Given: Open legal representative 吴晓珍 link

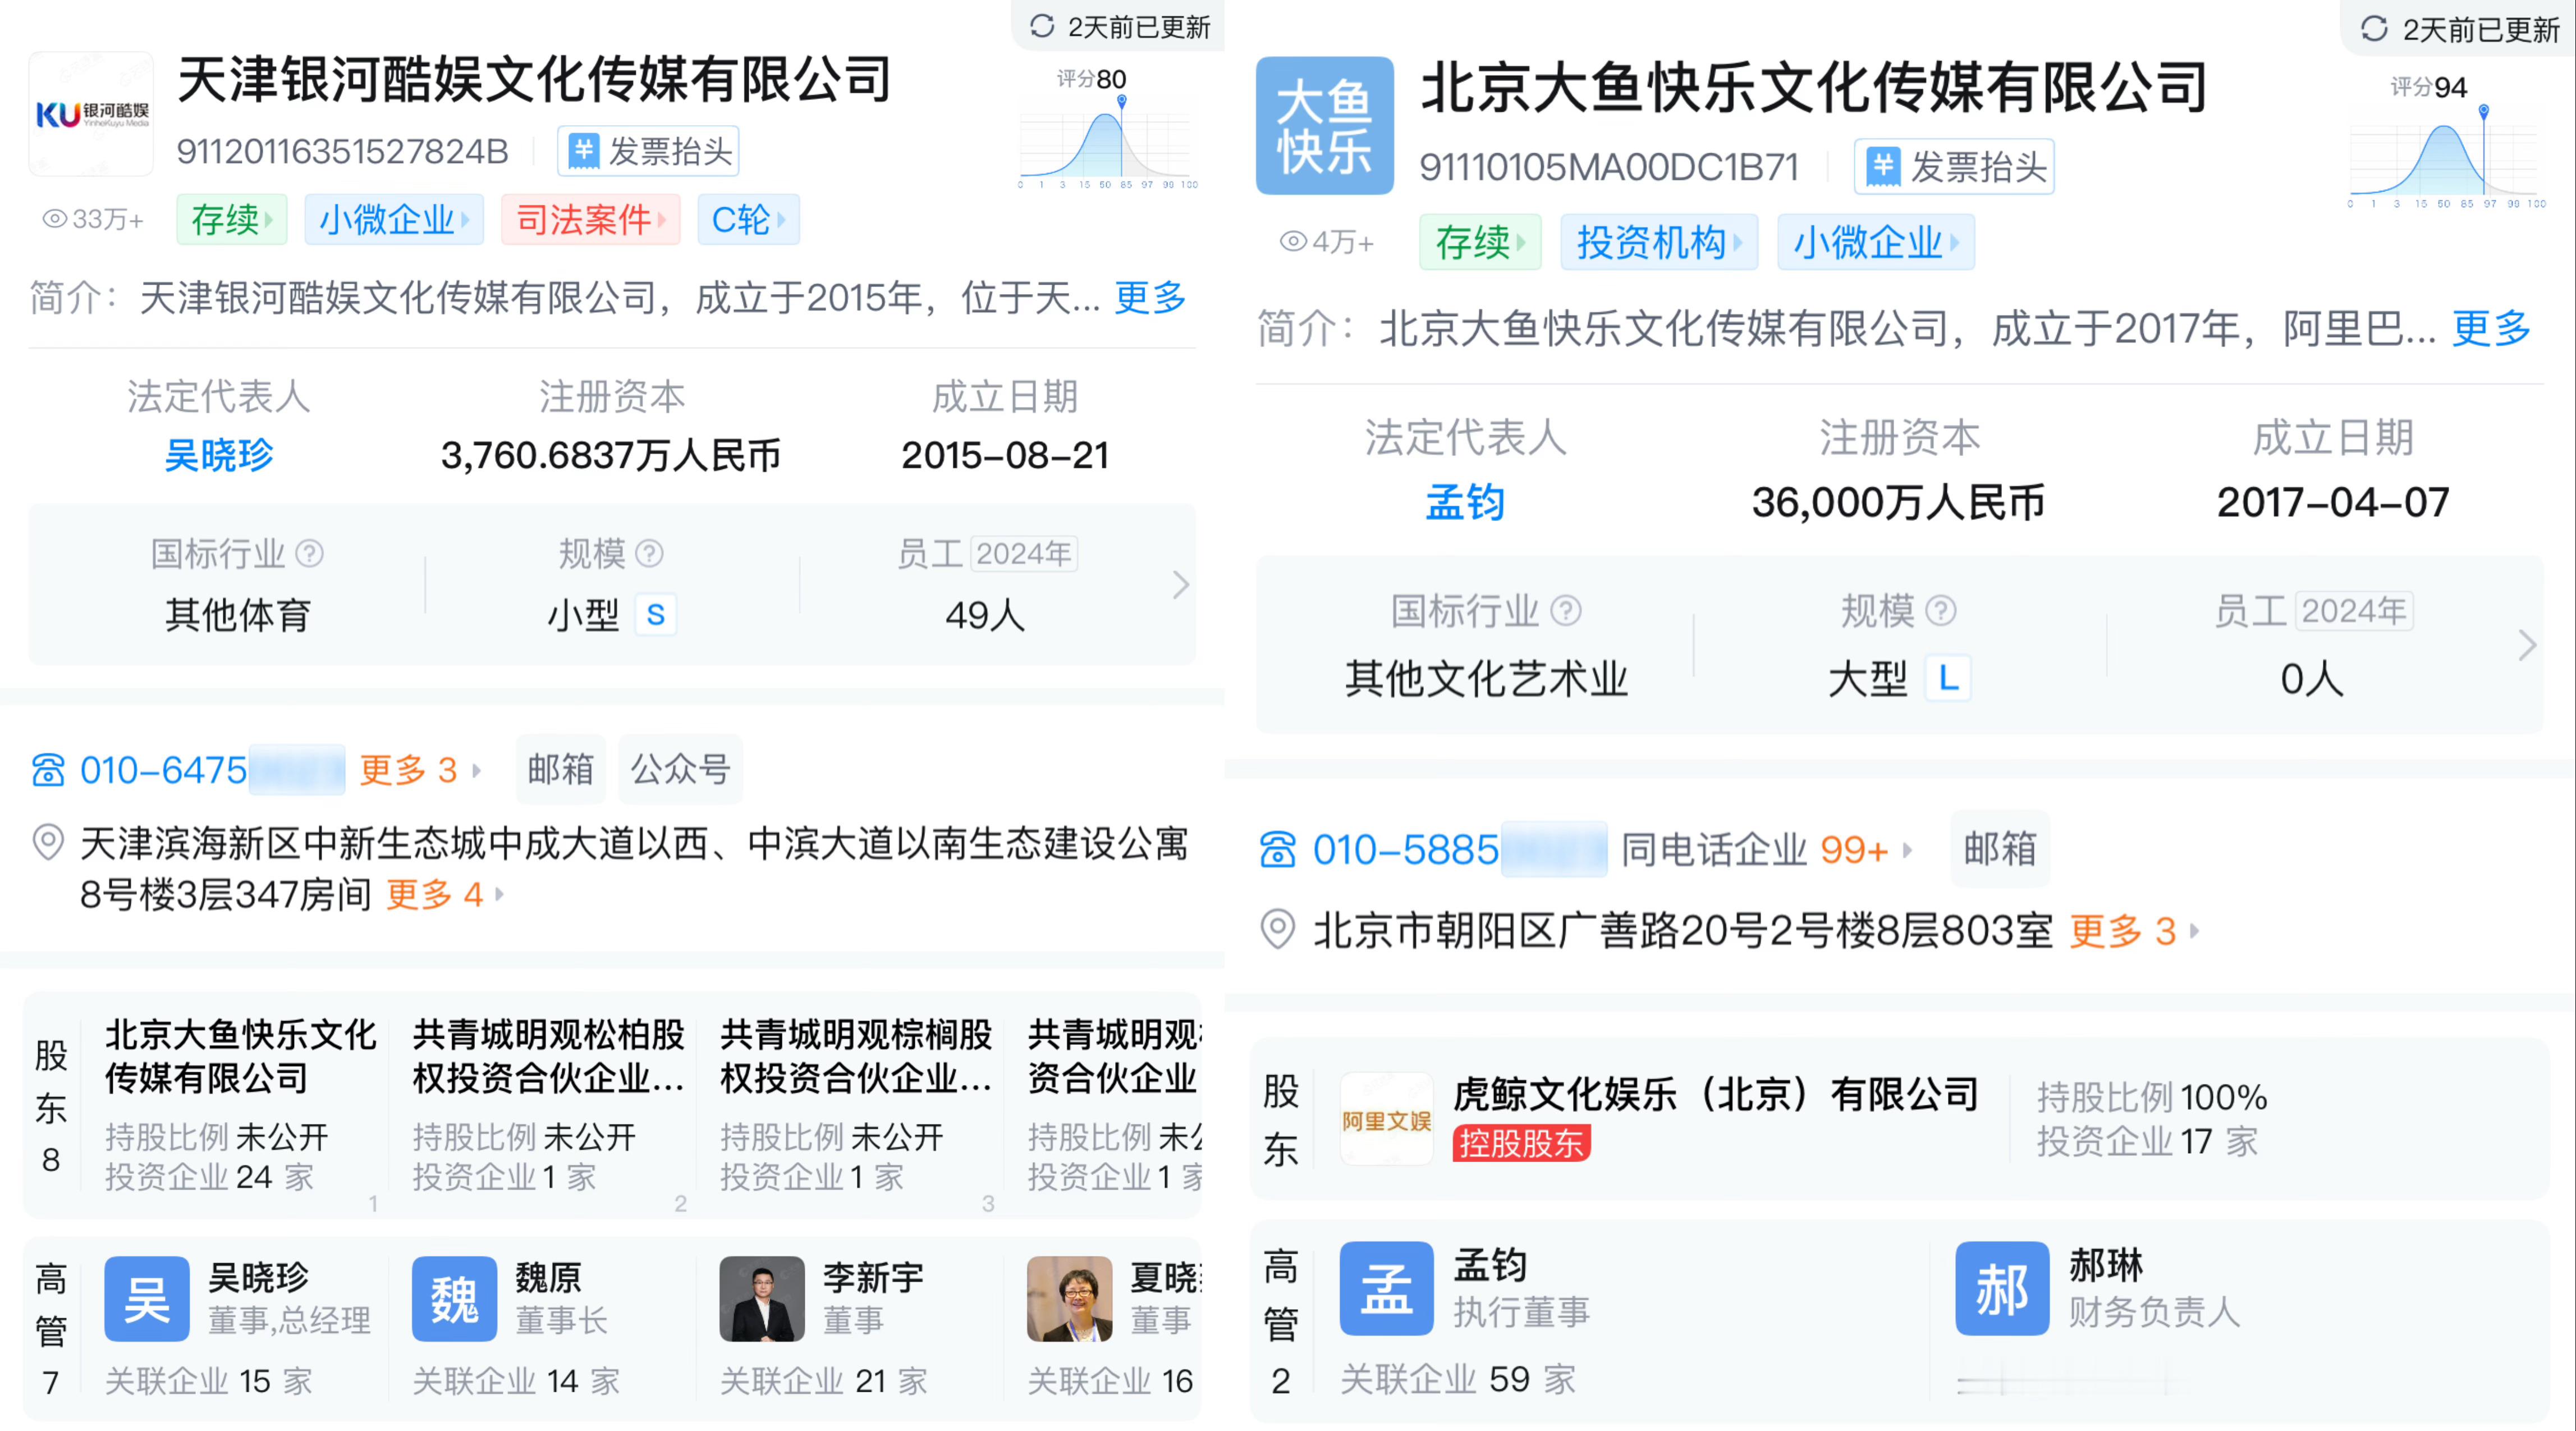Looking at the screenshot, I should 219,455.
